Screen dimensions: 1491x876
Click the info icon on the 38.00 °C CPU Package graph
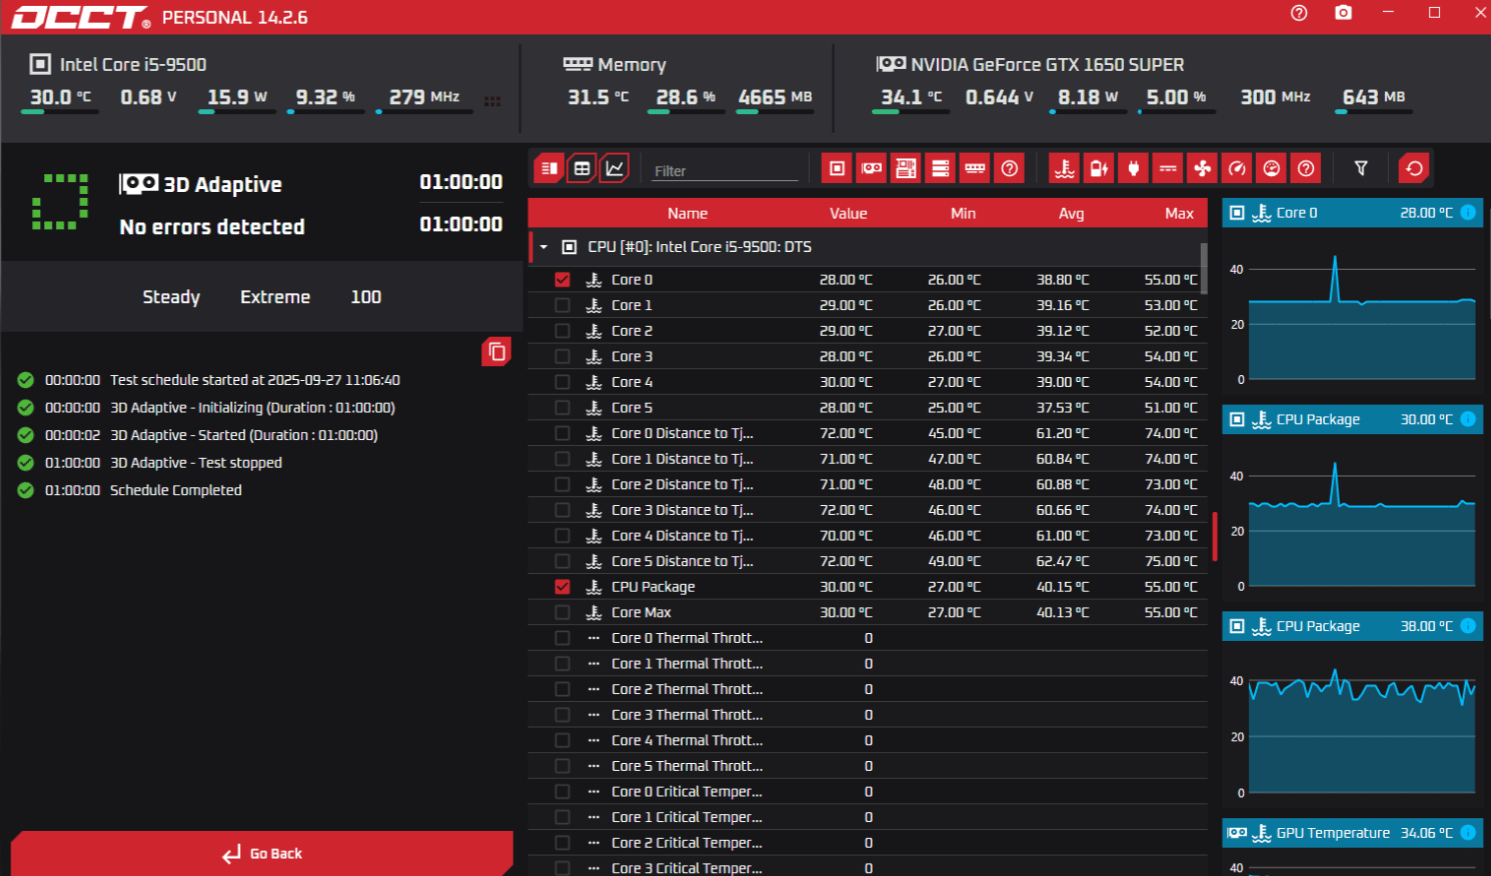(x=1468, y=626)
